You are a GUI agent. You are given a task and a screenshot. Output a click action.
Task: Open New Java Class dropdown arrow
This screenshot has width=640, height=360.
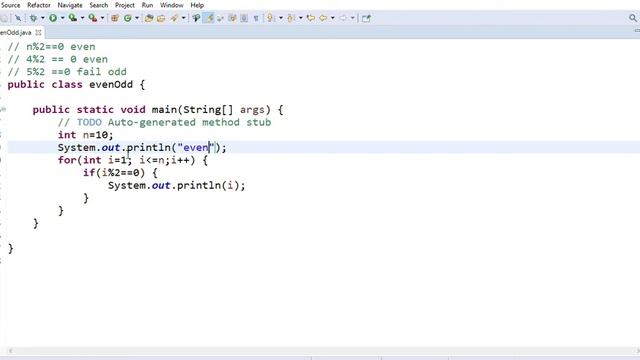coord(137,18)
